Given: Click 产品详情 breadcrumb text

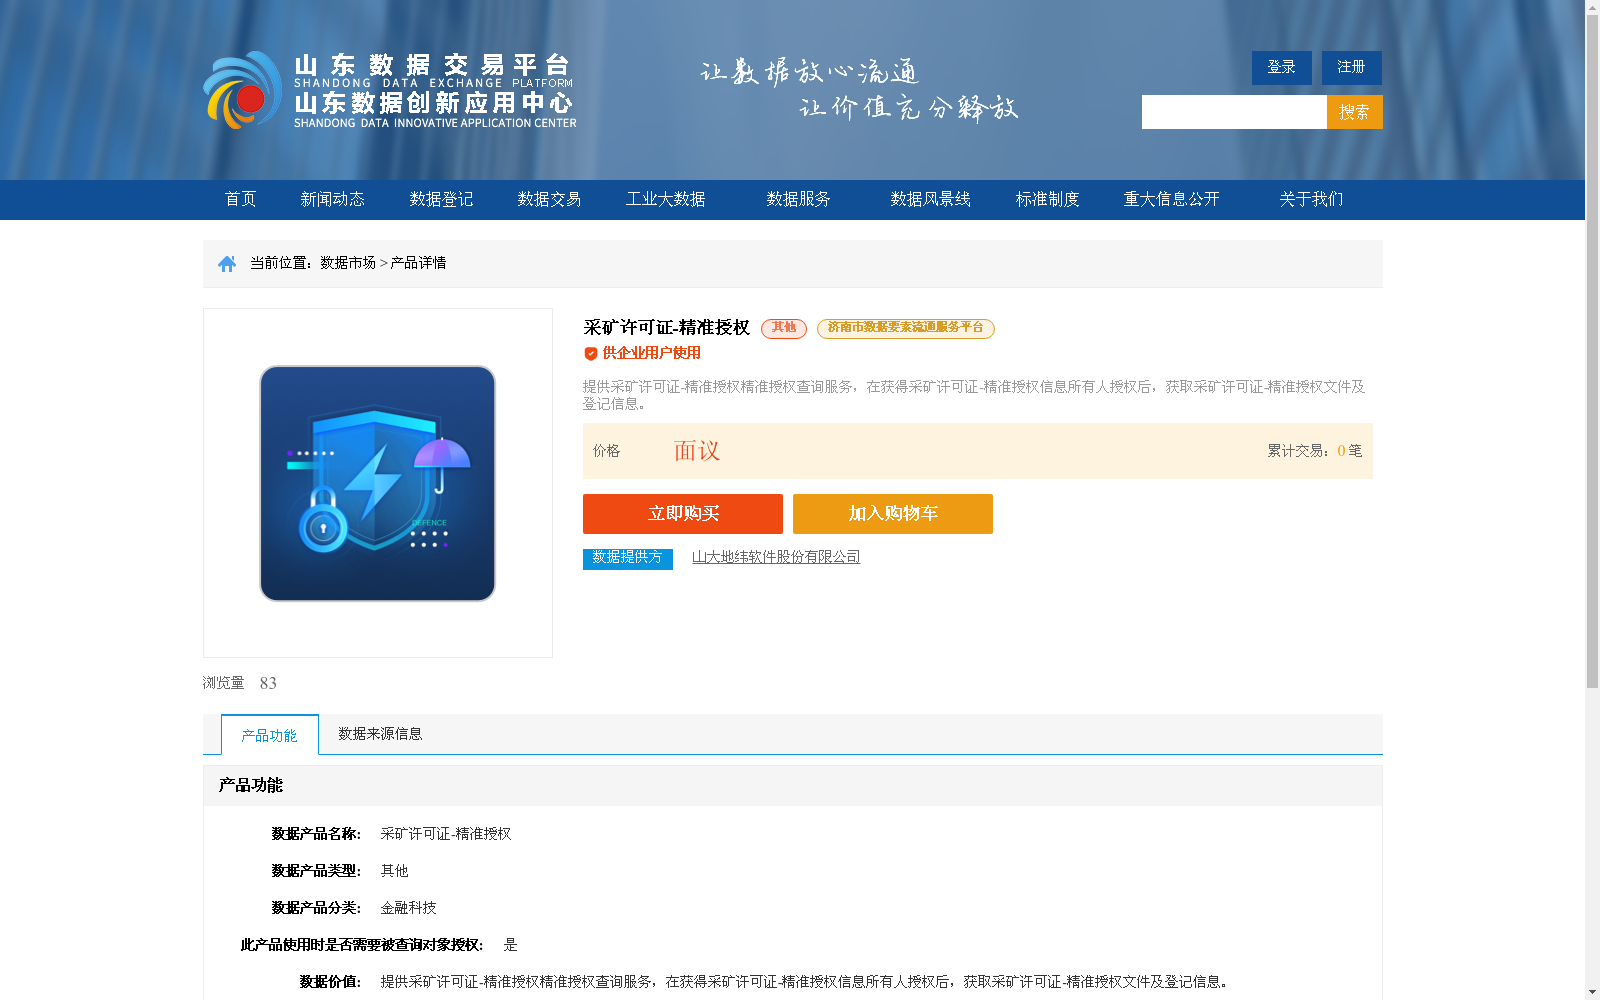Looking at the screenshot, I should tap(418, 263).
